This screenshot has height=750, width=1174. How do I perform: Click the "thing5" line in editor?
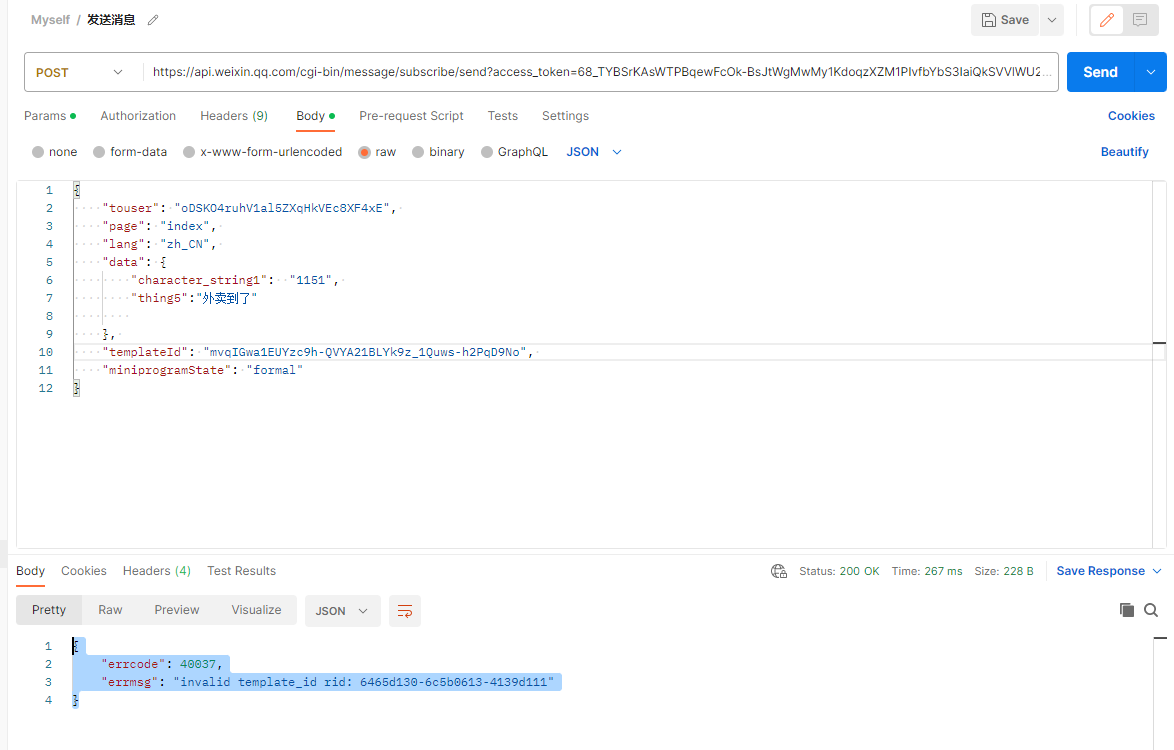tap(194, 298)
